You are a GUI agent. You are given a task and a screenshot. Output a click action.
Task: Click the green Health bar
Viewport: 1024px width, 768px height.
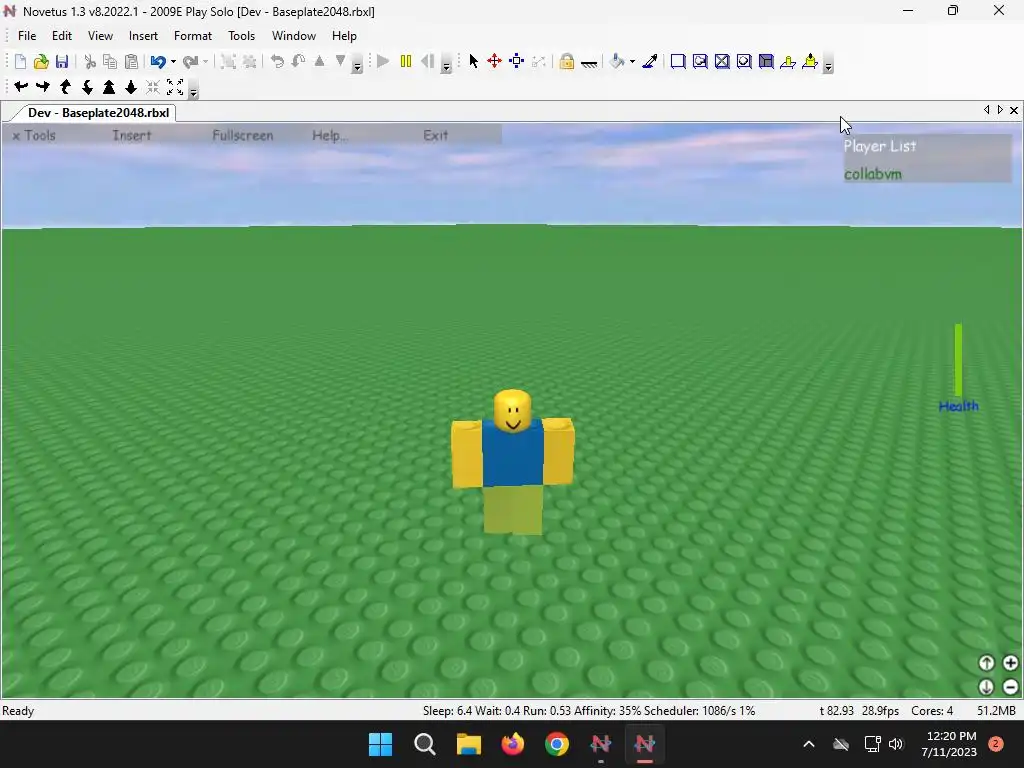tap(958, 360)
